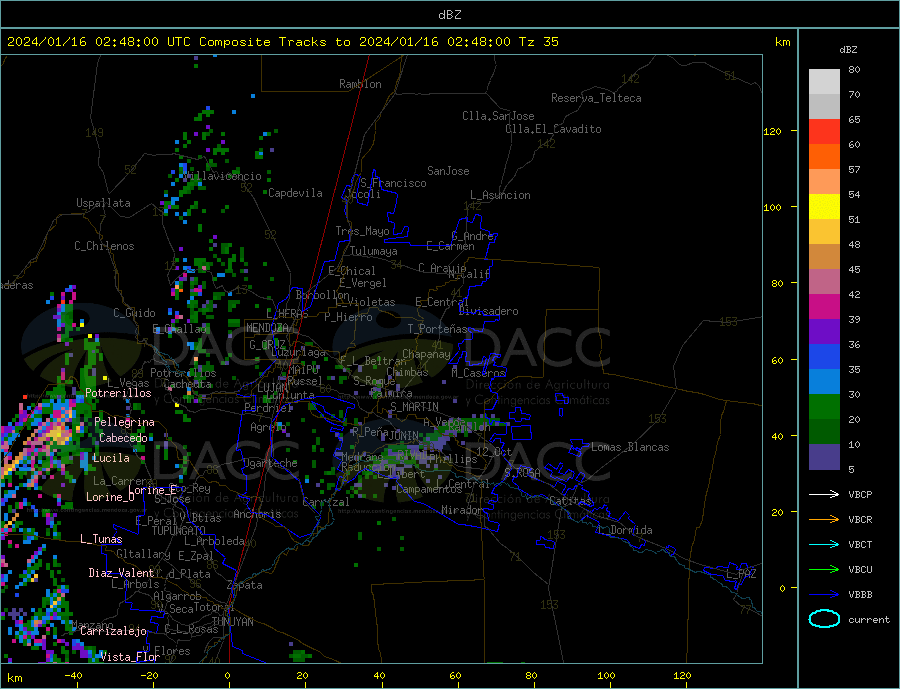
Task: Click the 'Cabecedo' place label
Action: [123, 438]
